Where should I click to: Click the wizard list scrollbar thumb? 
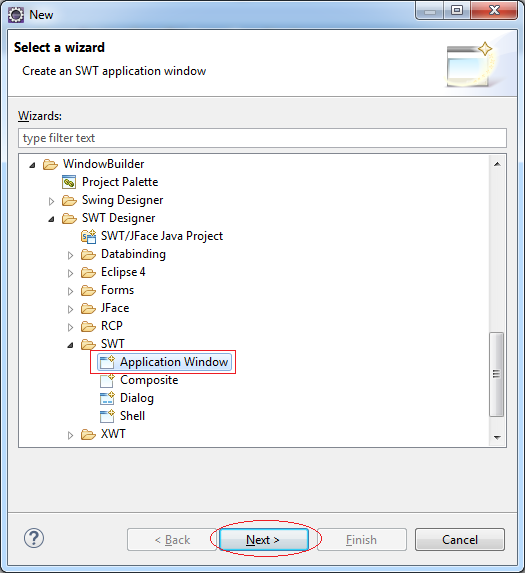pos(497,374)
